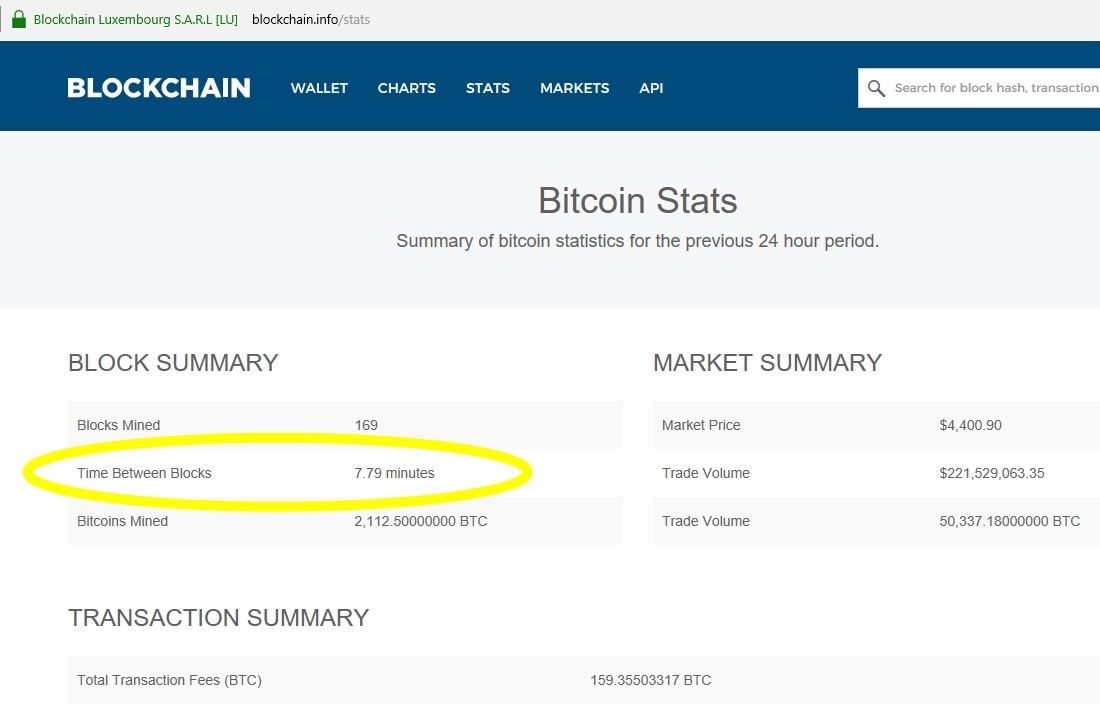Click the TRANSACTION SUMMARY heading
Screen dimensions: 1100x708
point(218,617)
